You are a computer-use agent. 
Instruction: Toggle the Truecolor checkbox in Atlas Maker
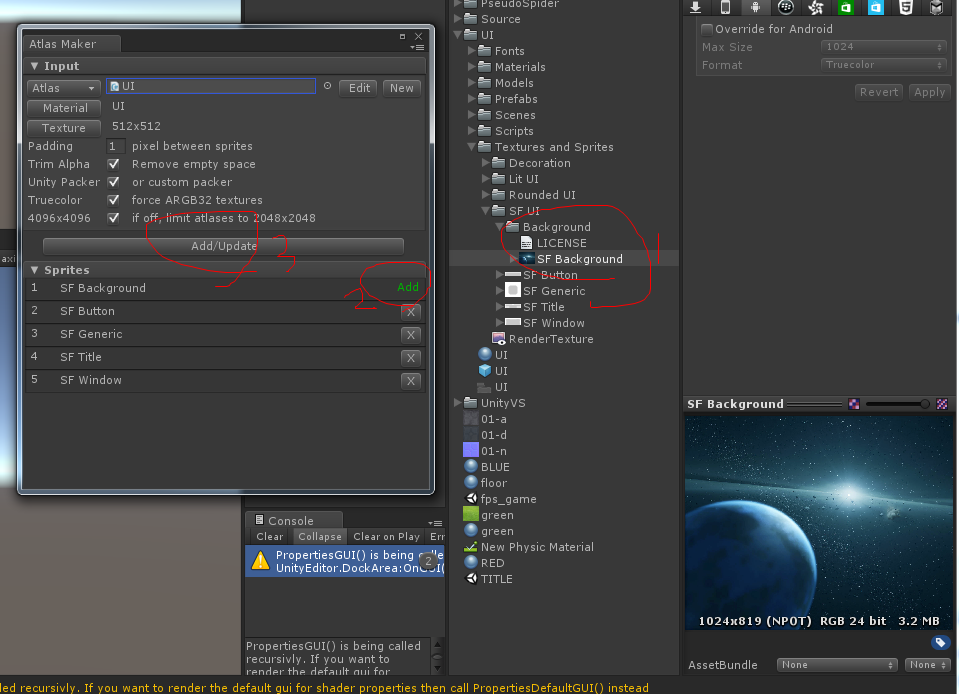tap(113, 200)
